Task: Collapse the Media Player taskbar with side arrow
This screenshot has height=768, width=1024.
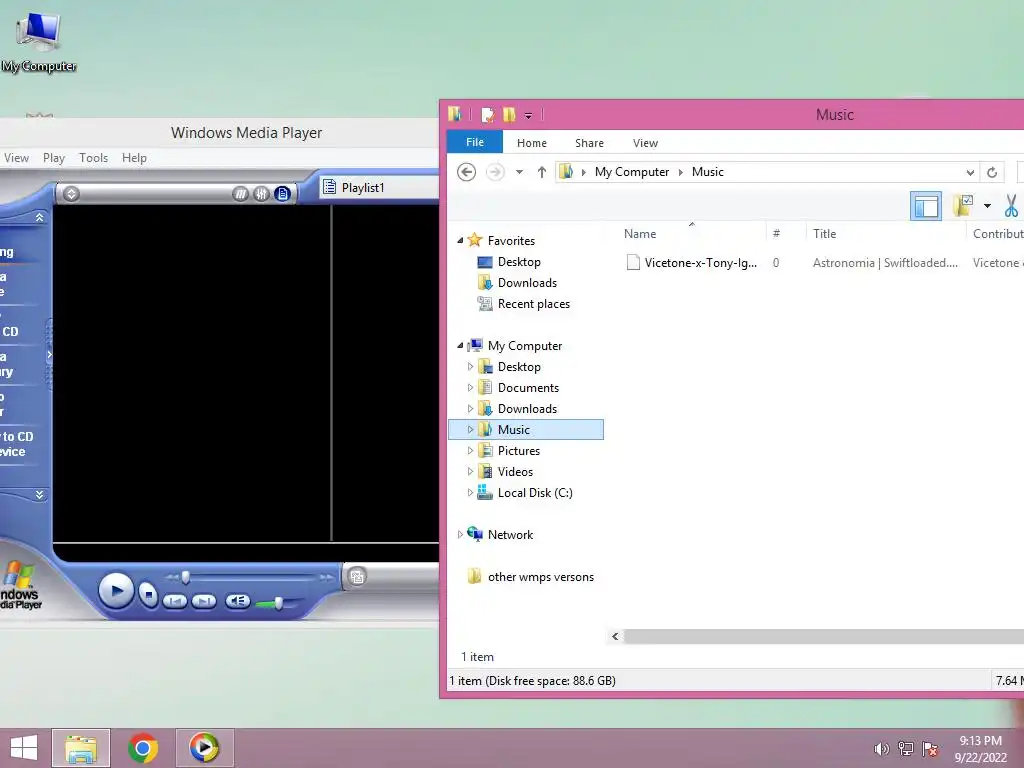Action: pyautogui.click(x=49, y=355)
